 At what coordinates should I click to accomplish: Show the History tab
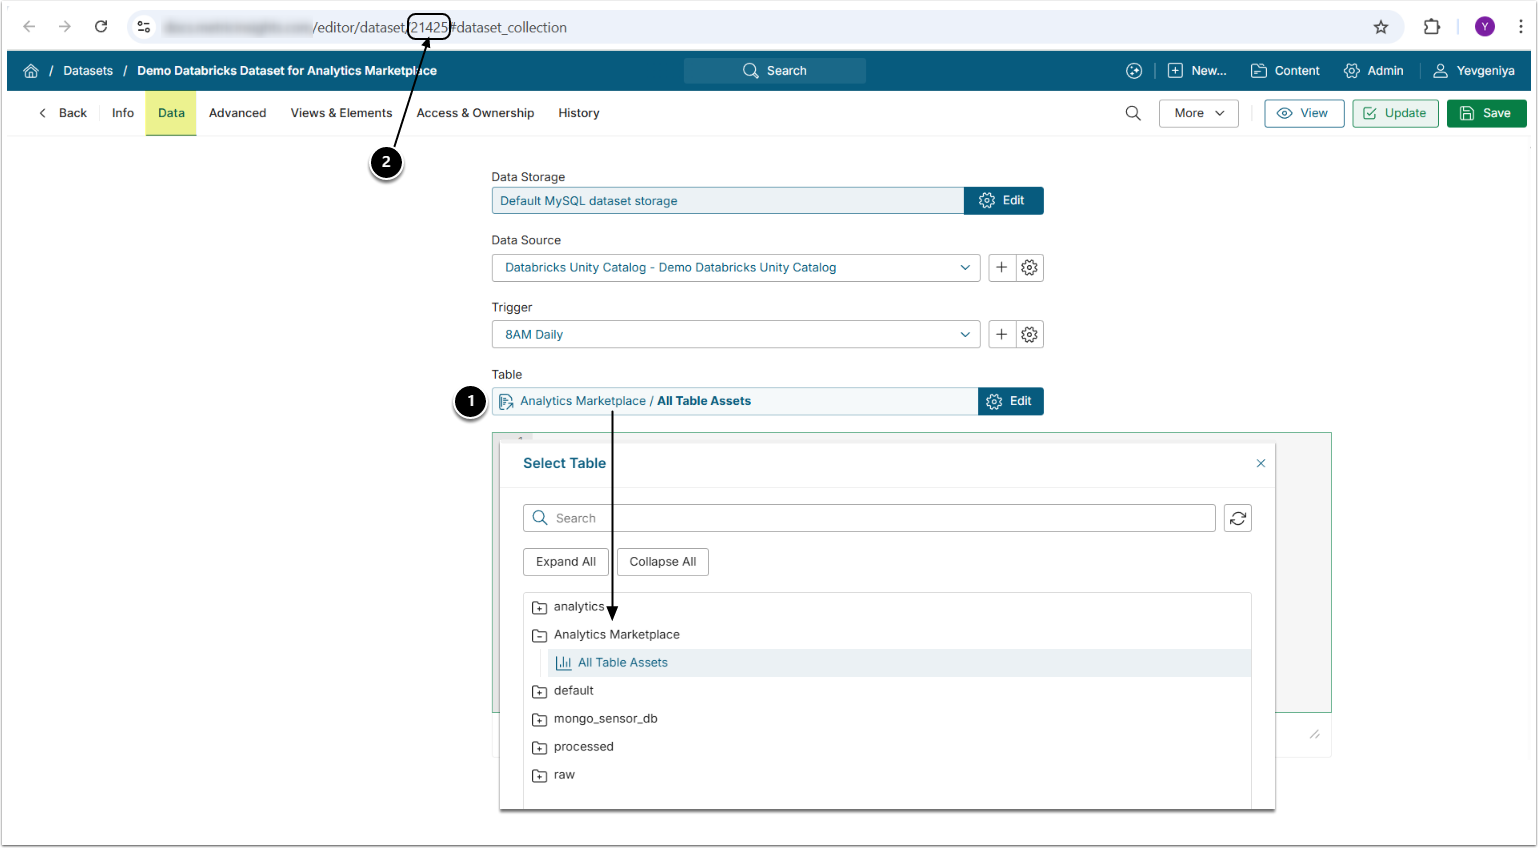click(579, 113)
